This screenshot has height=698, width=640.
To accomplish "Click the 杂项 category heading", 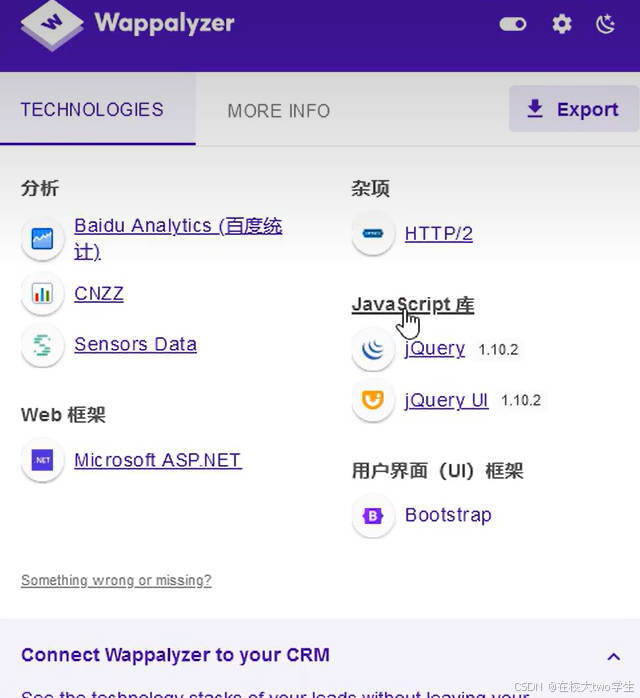I will pos(370,188).
